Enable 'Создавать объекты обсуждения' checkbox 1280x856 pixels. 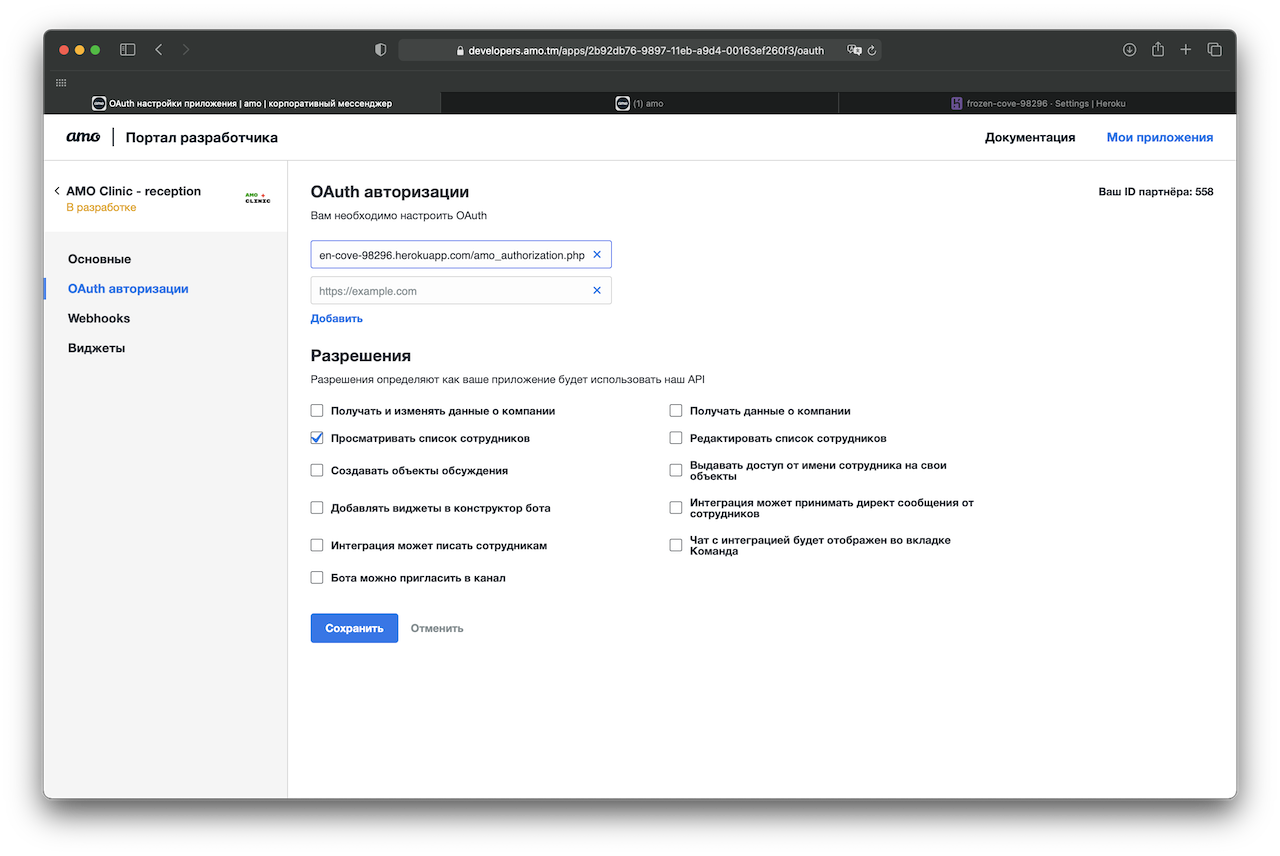(x=317, y=470)
